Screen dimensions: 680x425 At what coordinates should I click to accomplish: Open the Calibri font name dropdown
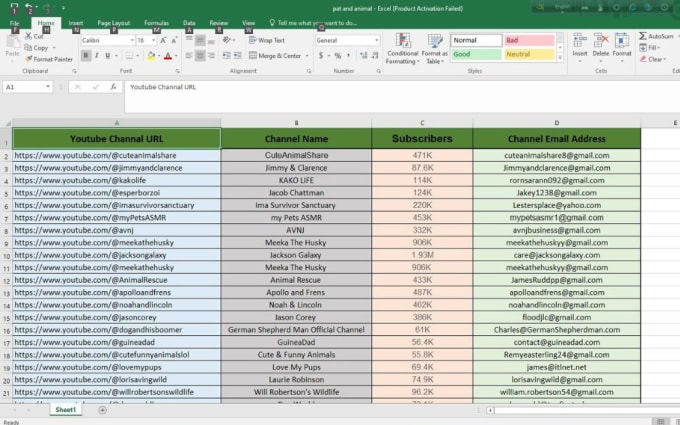point(132,40)
